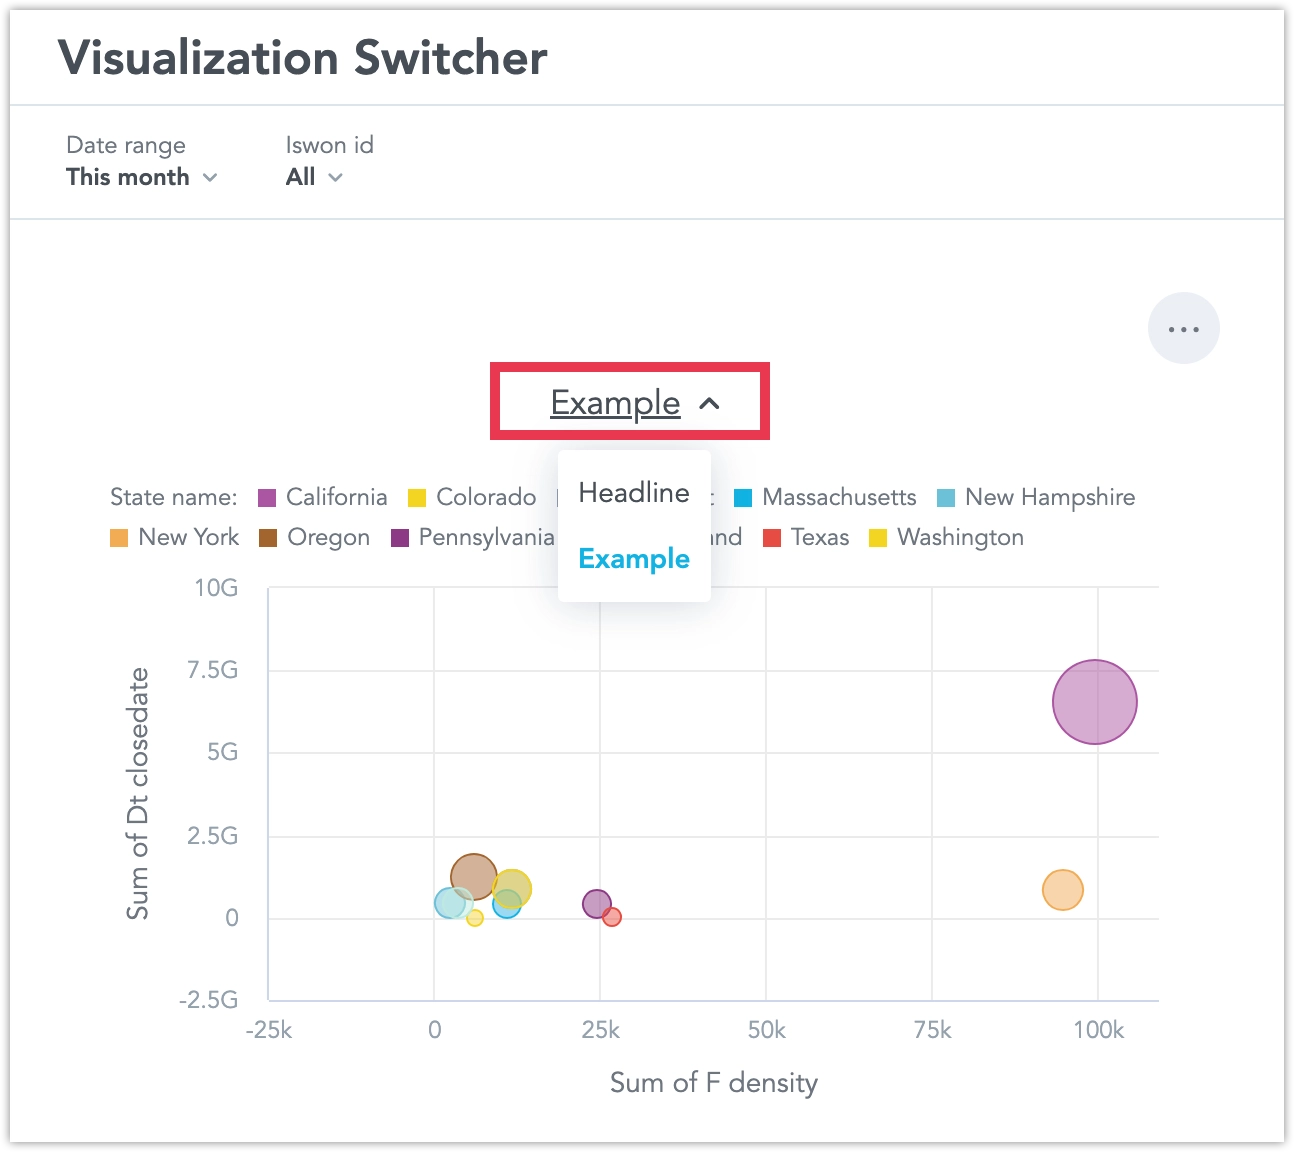Open the Date range dropdown
Viewport: 1294px width, 1152px height.
click(141, 177)
